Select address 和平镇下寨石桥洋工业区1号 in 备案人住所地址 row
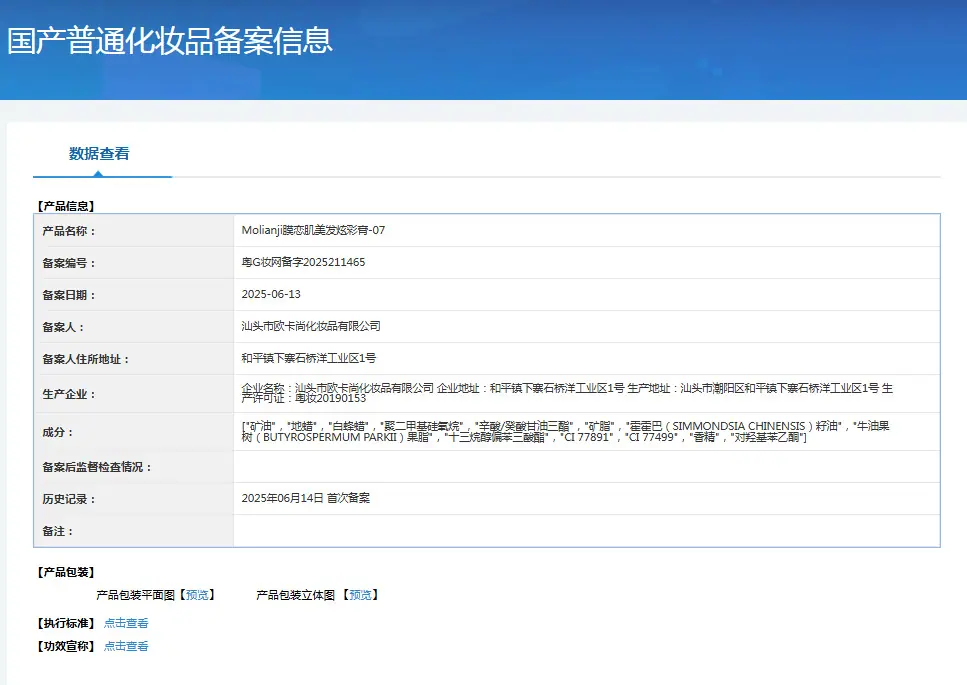Screen dimensions: 967x685 tap(308, 358)
